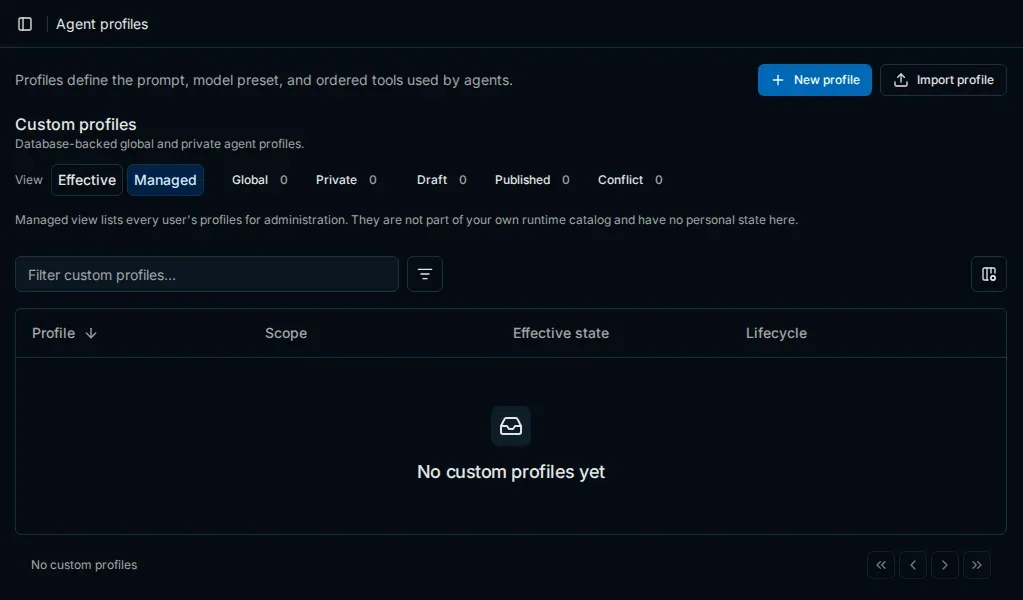Focus the Filter custom profiles field

(207, 274)
